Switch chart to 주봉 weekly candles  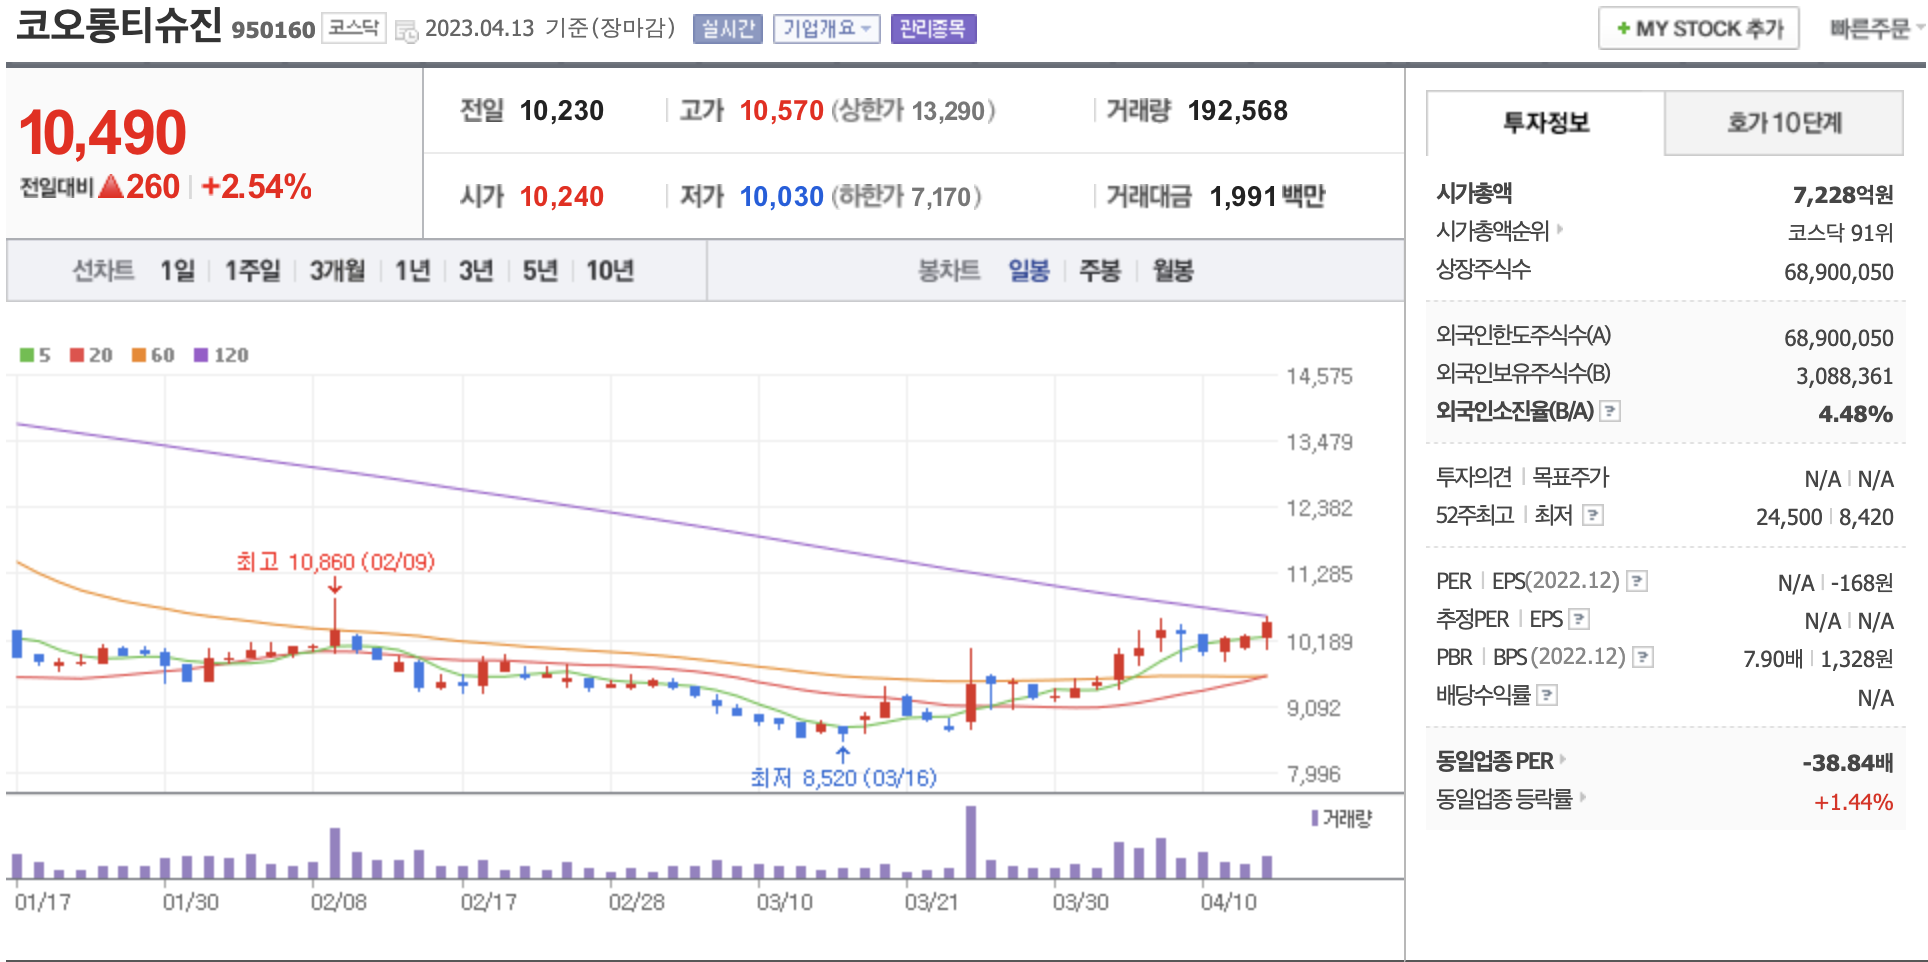coord(1099,271)
